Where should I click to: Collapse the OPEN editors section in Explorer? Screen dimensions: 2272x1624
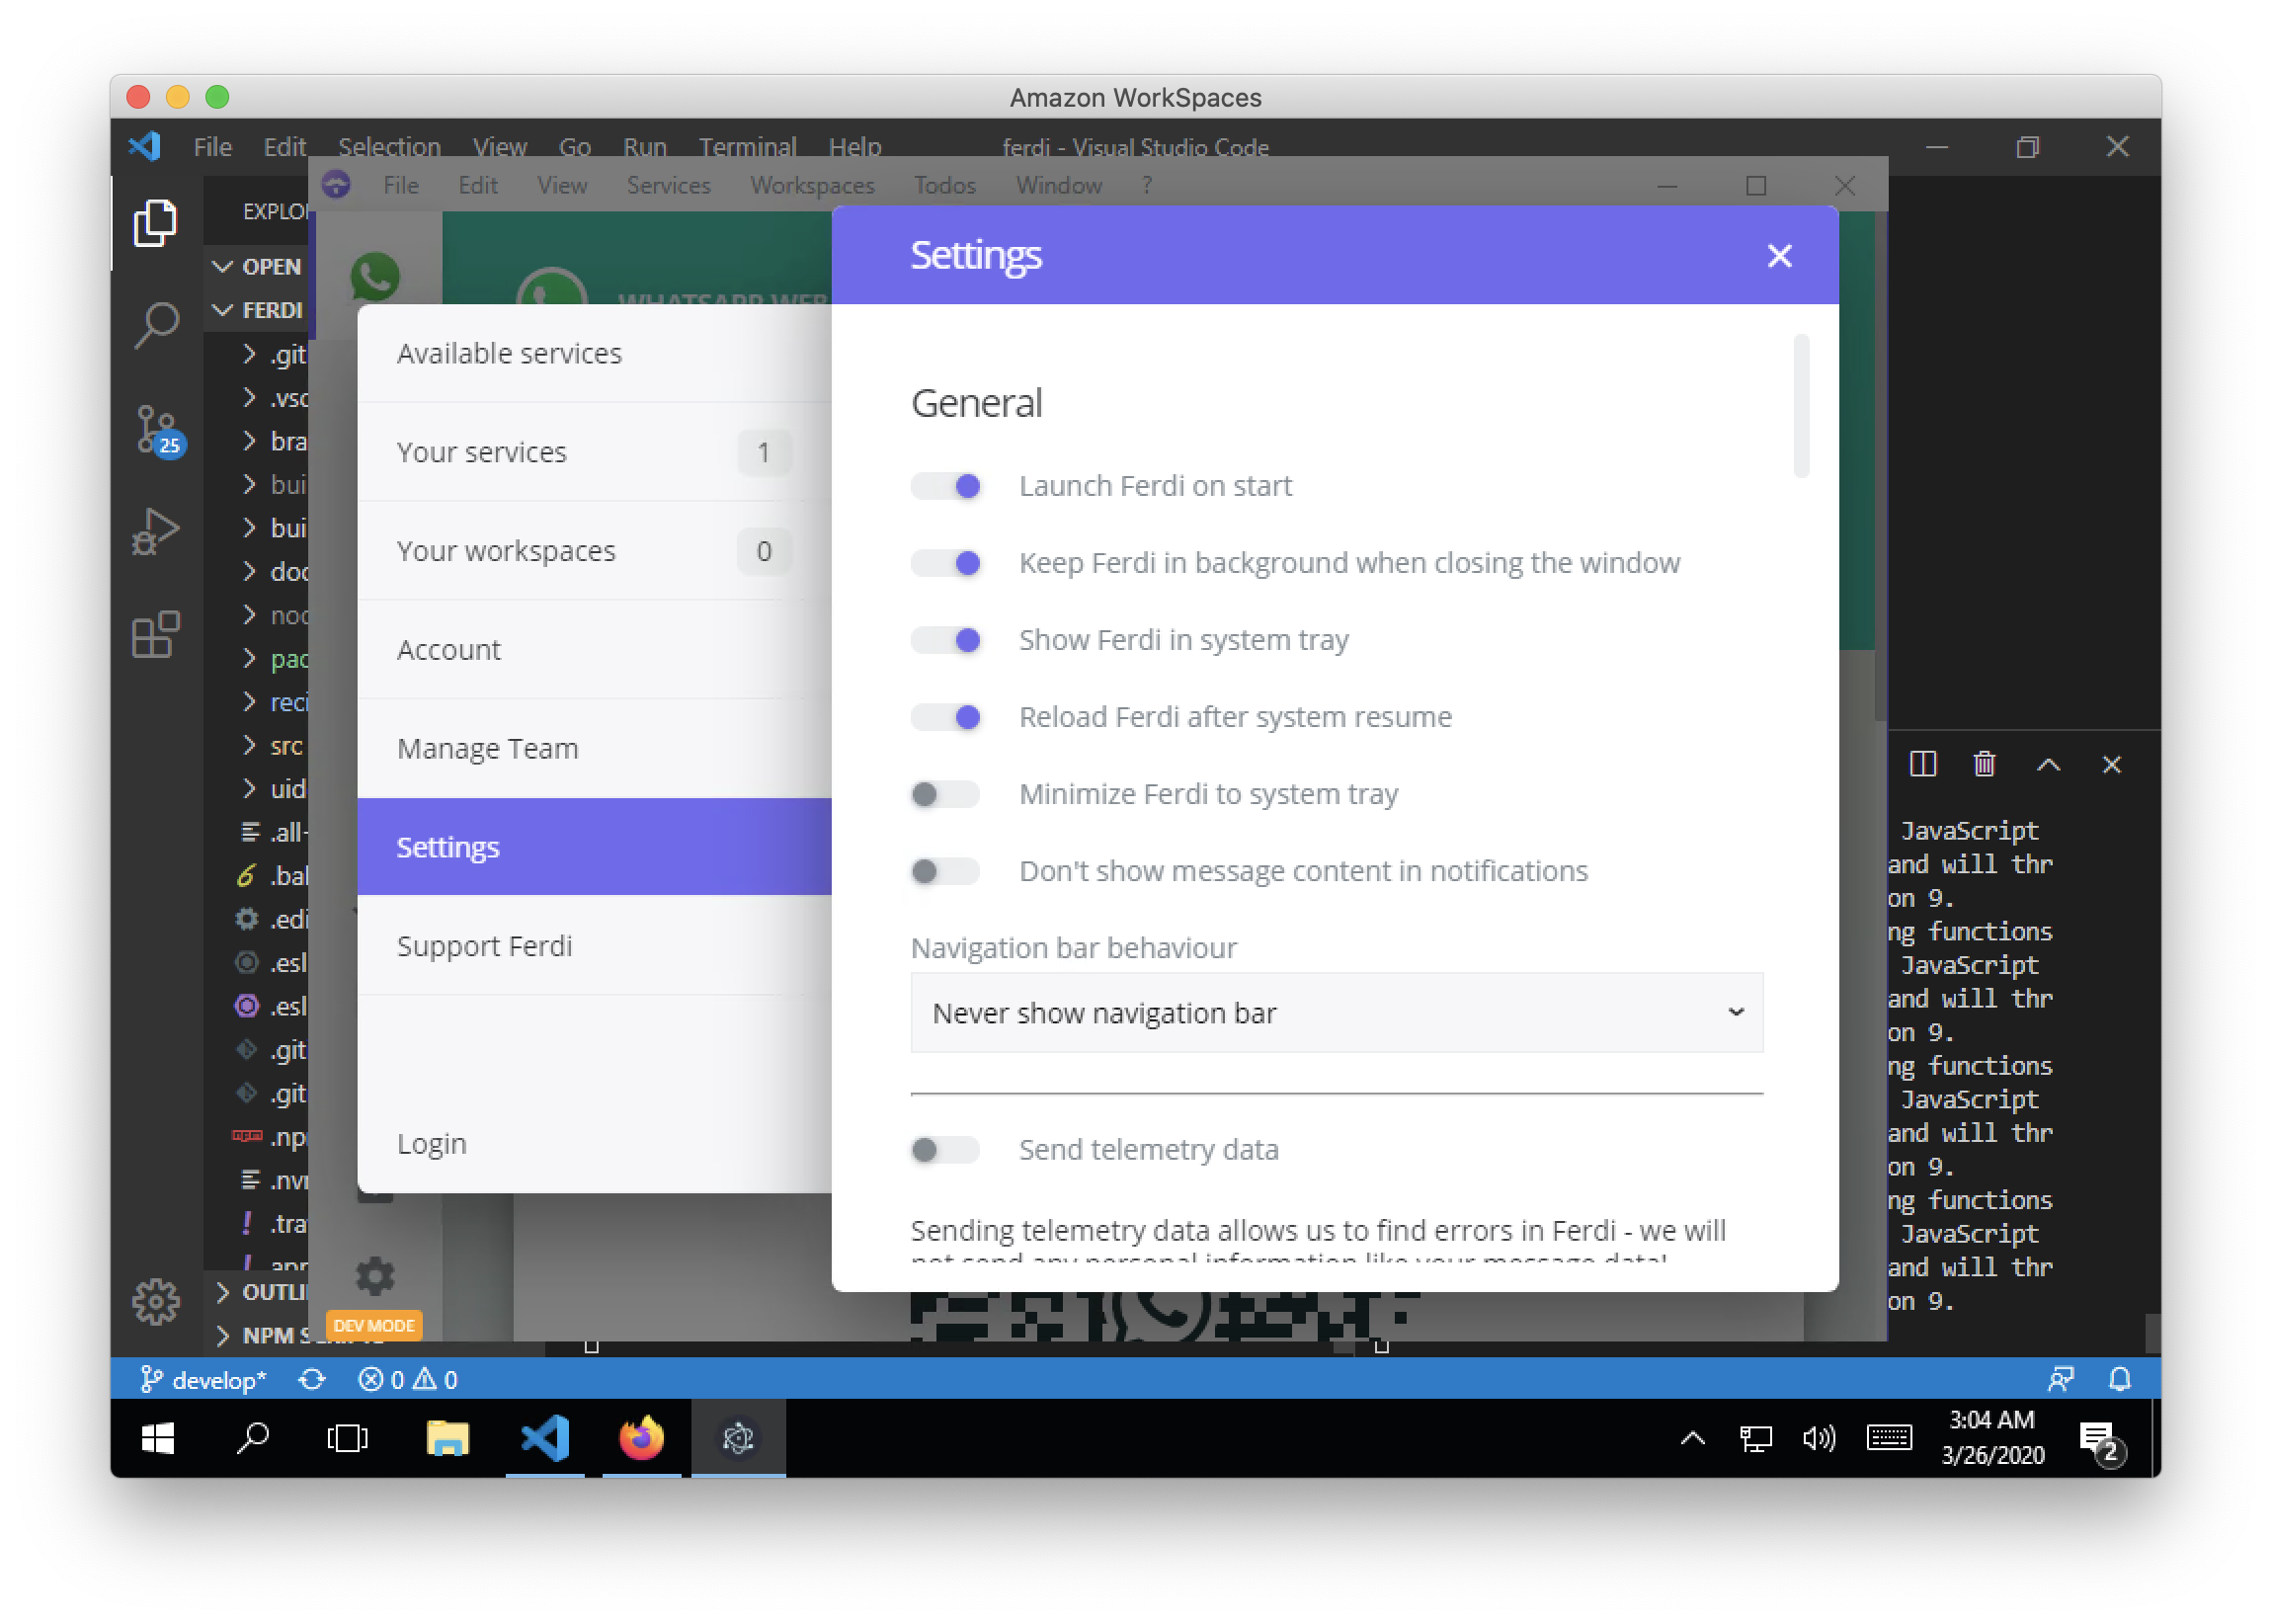258,267
